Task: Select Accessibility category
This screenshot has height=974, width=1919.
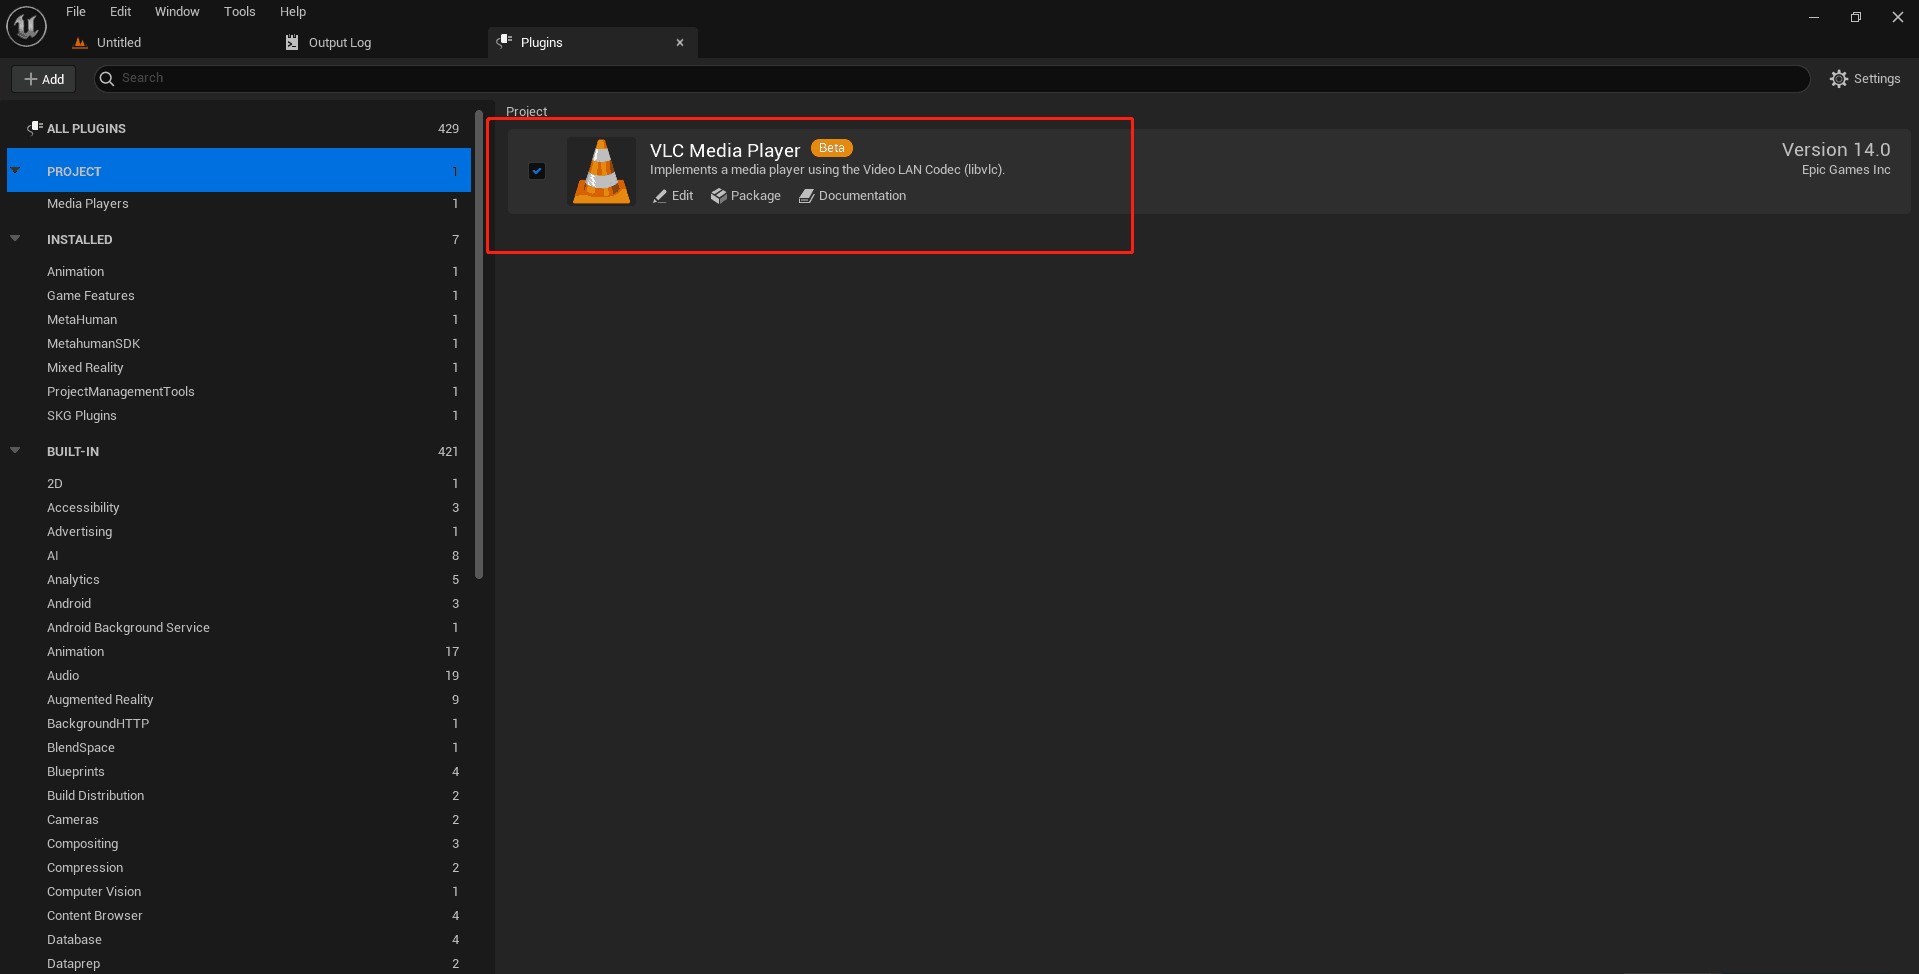Action: (x=239, y=507)
